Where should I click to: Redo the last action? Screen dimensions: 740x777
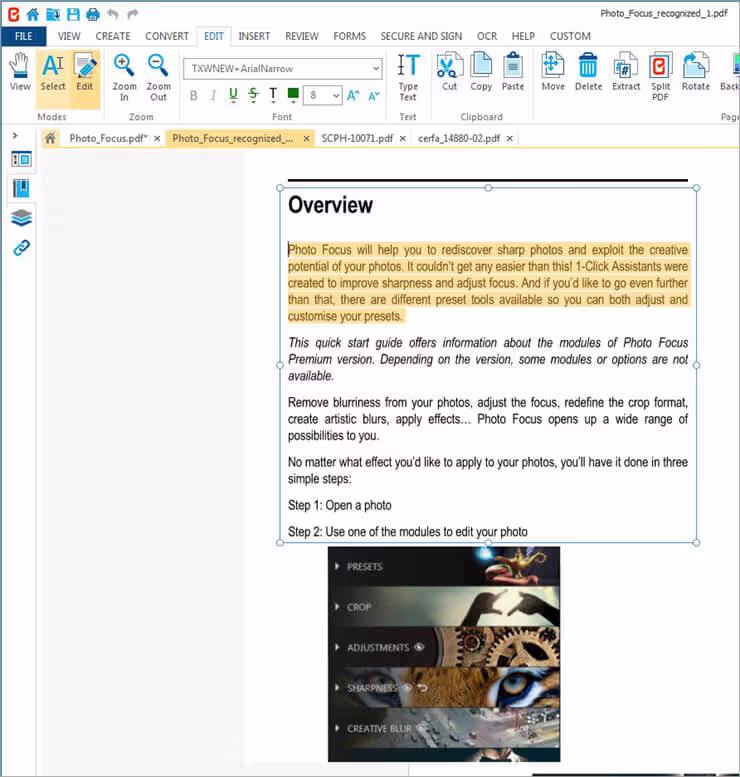point(133,14)
